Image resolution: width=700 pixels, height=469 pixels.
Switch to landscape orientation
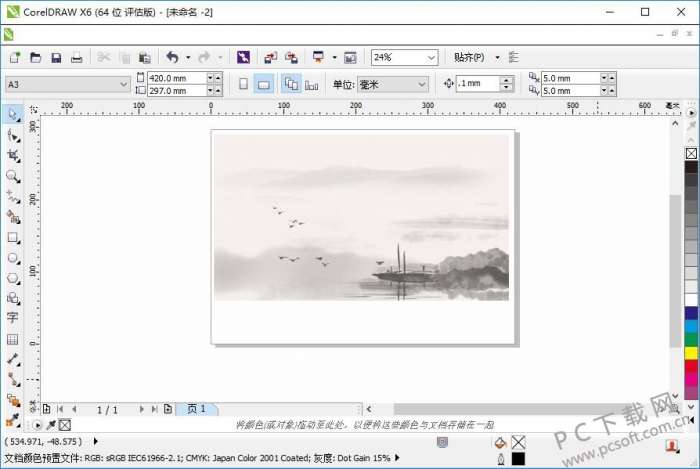click(x=264, y=84)
